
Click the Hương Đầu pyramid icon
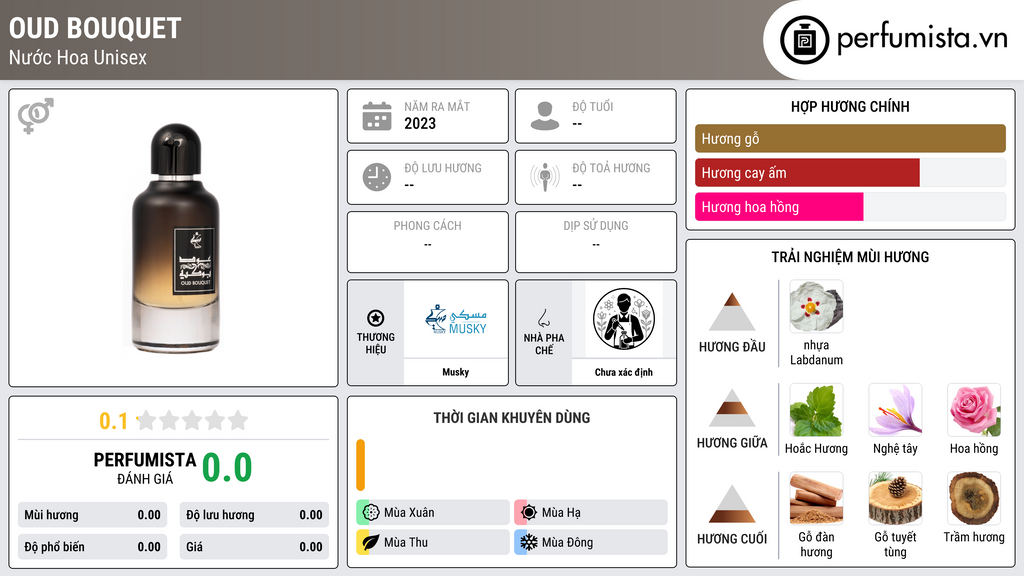pos(732,312)
